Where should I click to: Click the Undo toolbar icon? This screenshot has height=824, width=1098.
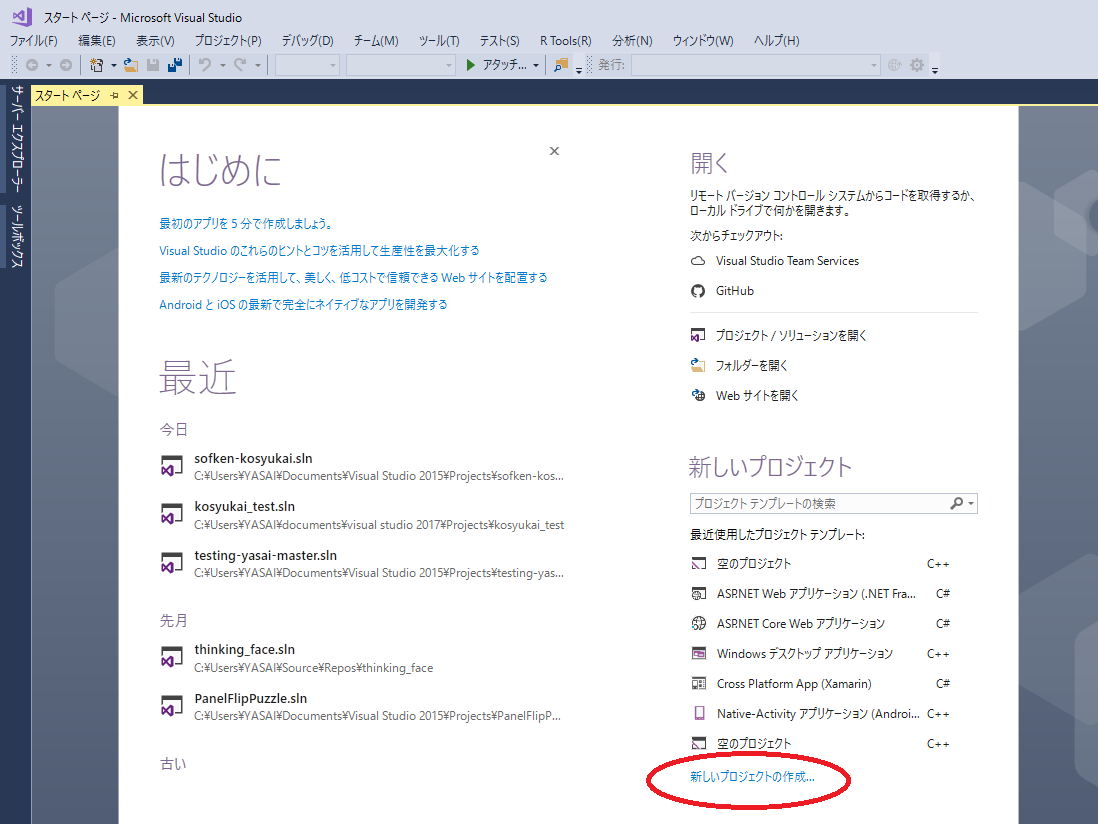click(204, 65)
